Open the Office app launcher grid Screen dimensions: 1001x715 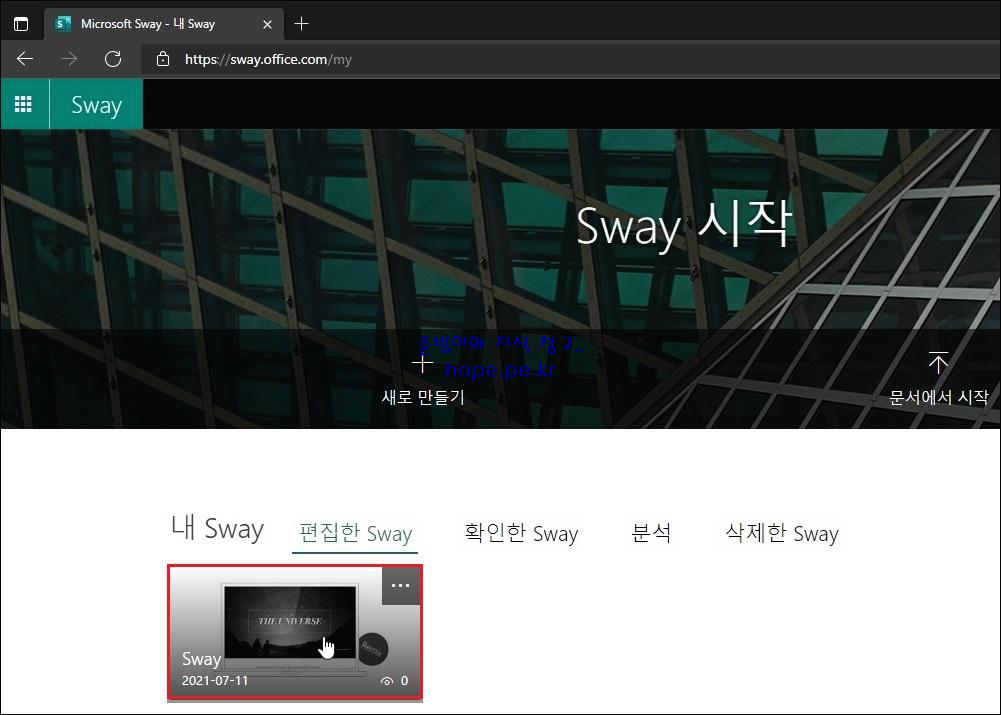pyautogui.click(x=24, y=104)
